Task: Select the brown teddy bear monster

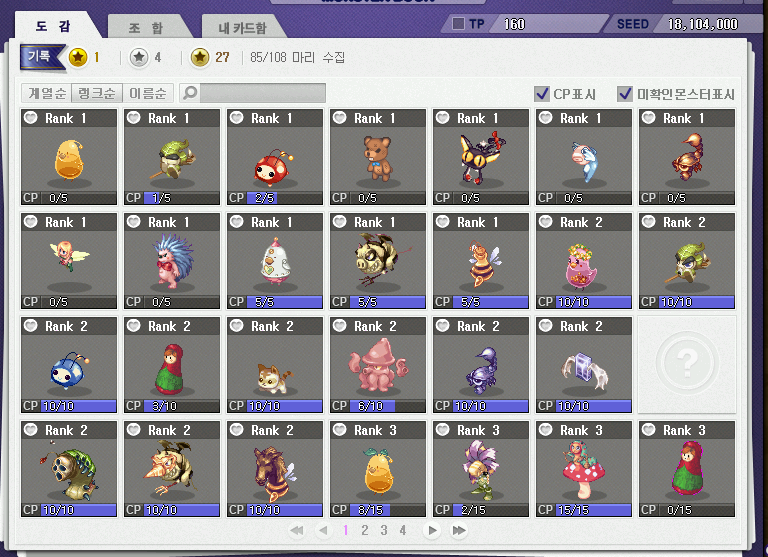Action: click(378, 157)
